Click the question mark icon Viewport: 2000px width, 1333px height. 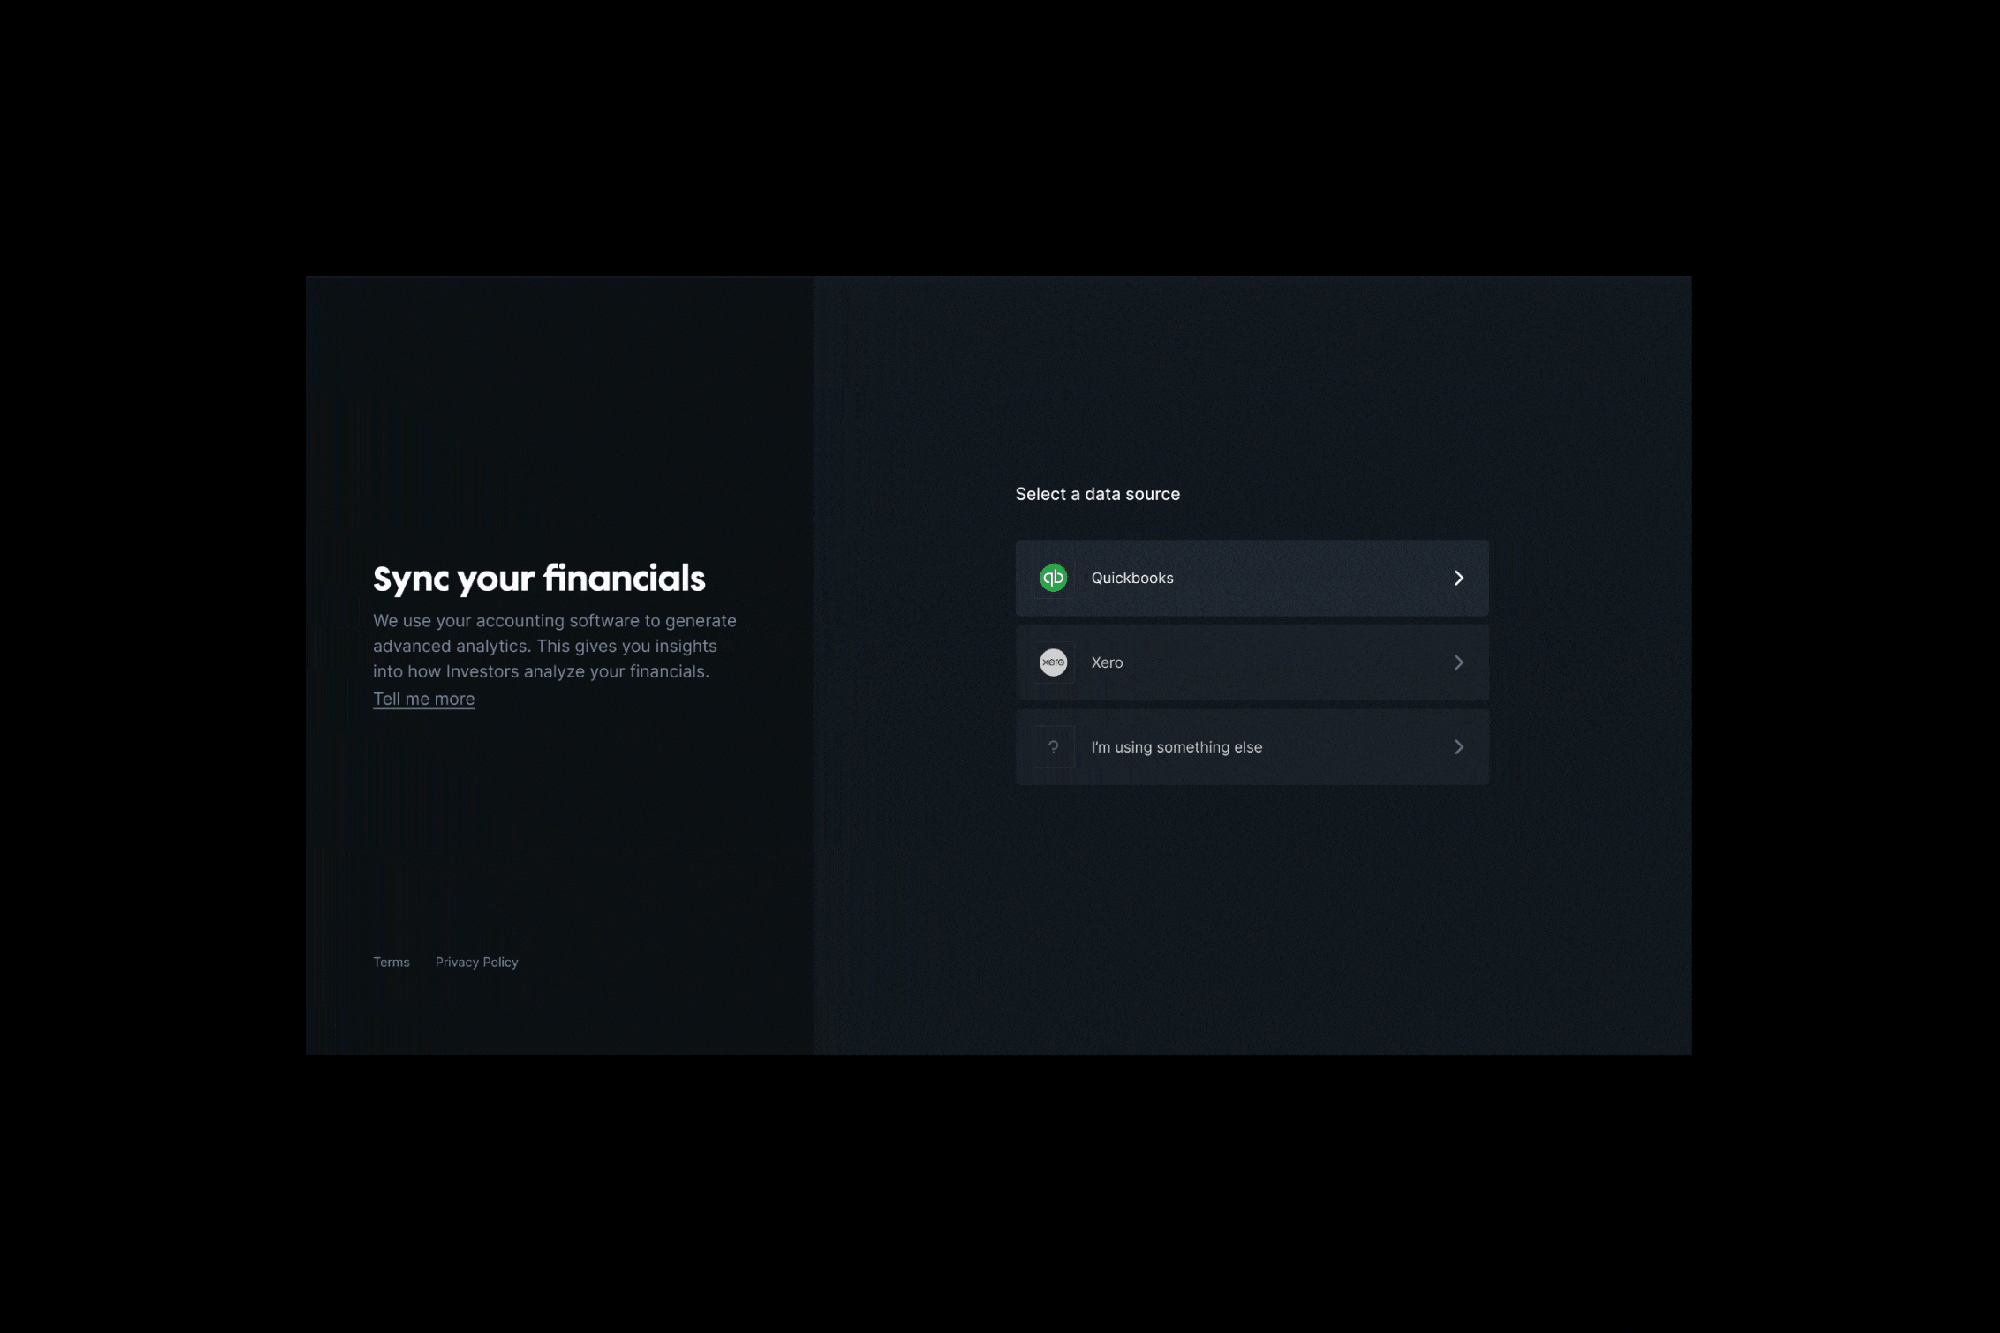(1053, 747)
